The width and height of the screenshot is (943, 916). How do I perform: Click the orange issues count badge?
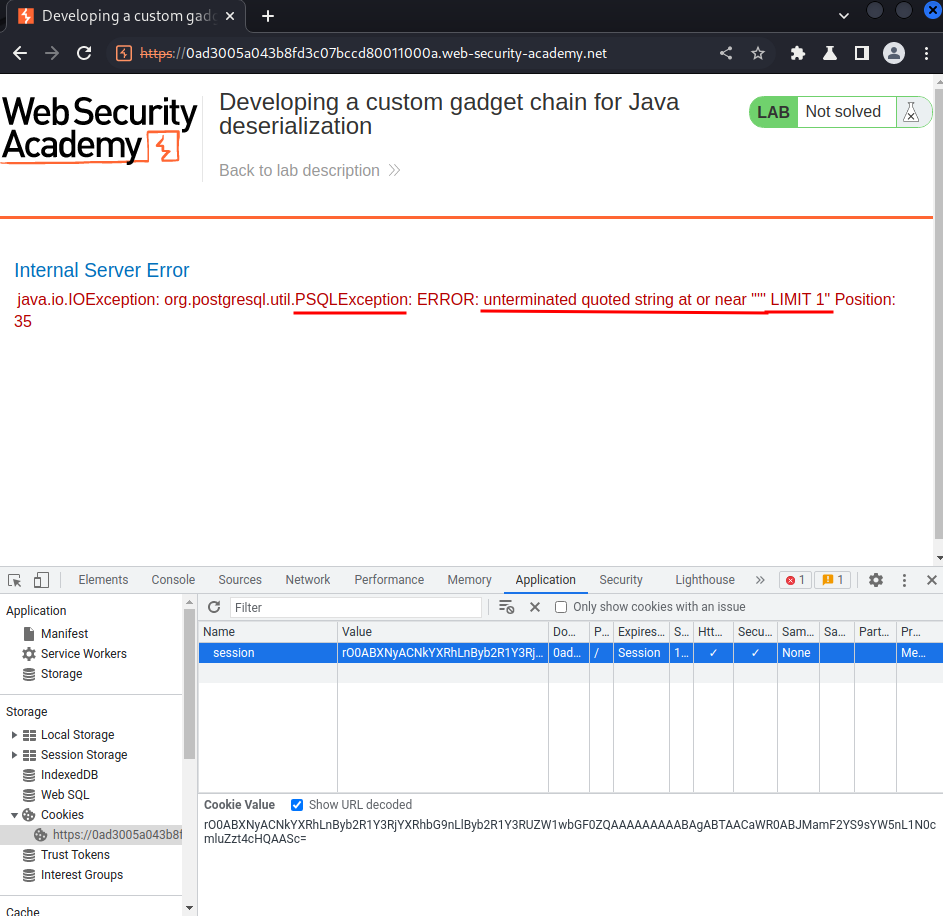click(x=832, y=580)
